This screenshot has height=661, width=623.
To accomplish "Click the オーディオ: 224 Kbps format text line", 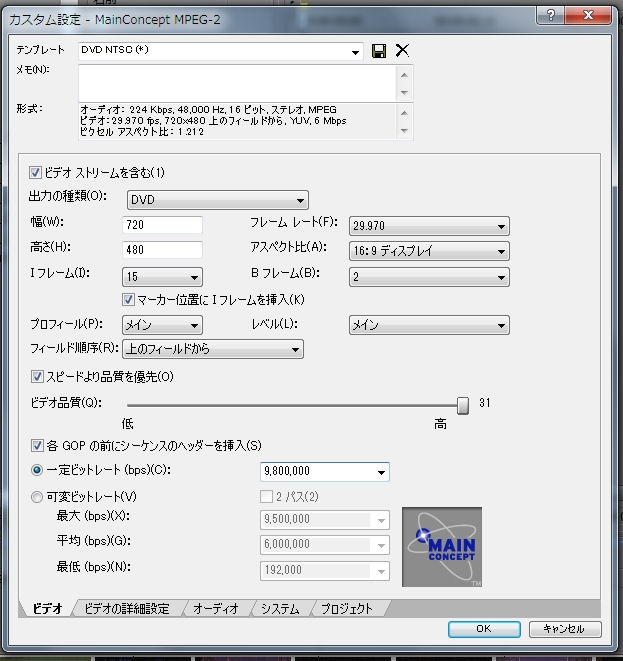I will coord(208,110).
